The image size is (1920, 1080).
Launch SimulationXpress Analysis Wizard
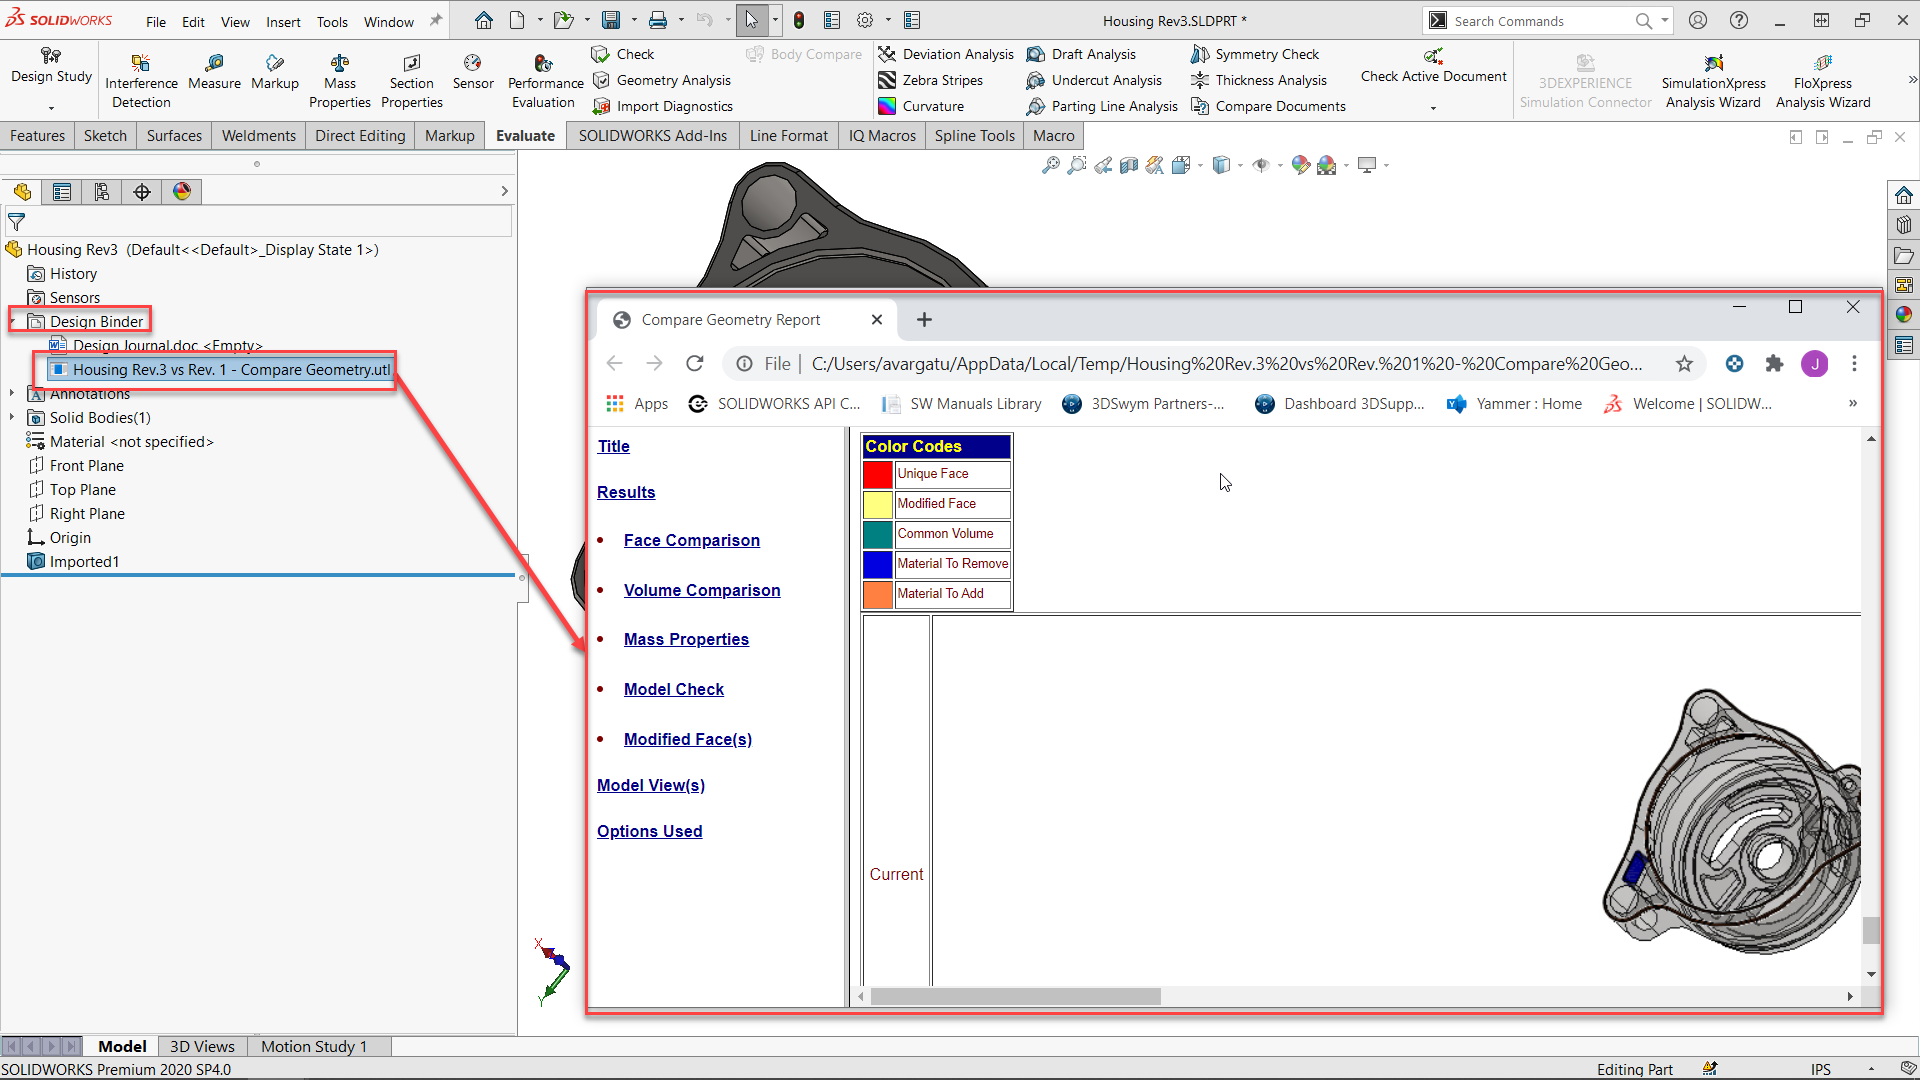click(1713, 80)
